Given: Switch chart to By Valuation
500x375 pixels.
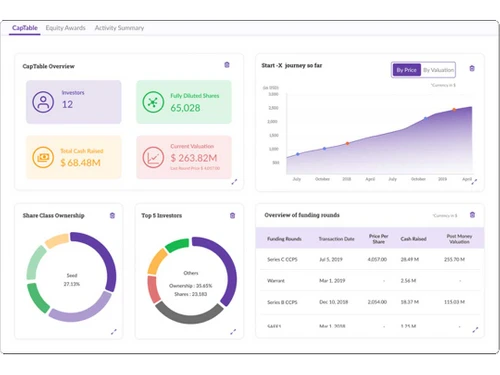Looking at the screenshot, I should (438, 70).
